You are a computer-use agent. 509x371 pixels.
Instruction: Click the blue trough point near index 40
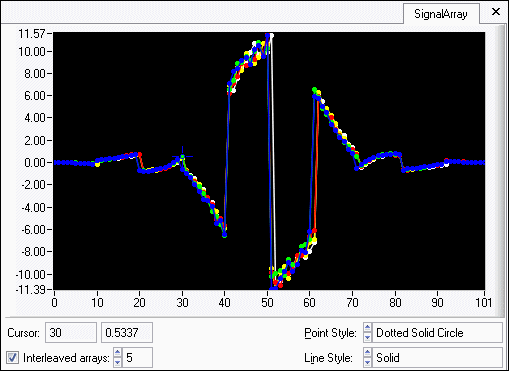(x=224, y=235)
